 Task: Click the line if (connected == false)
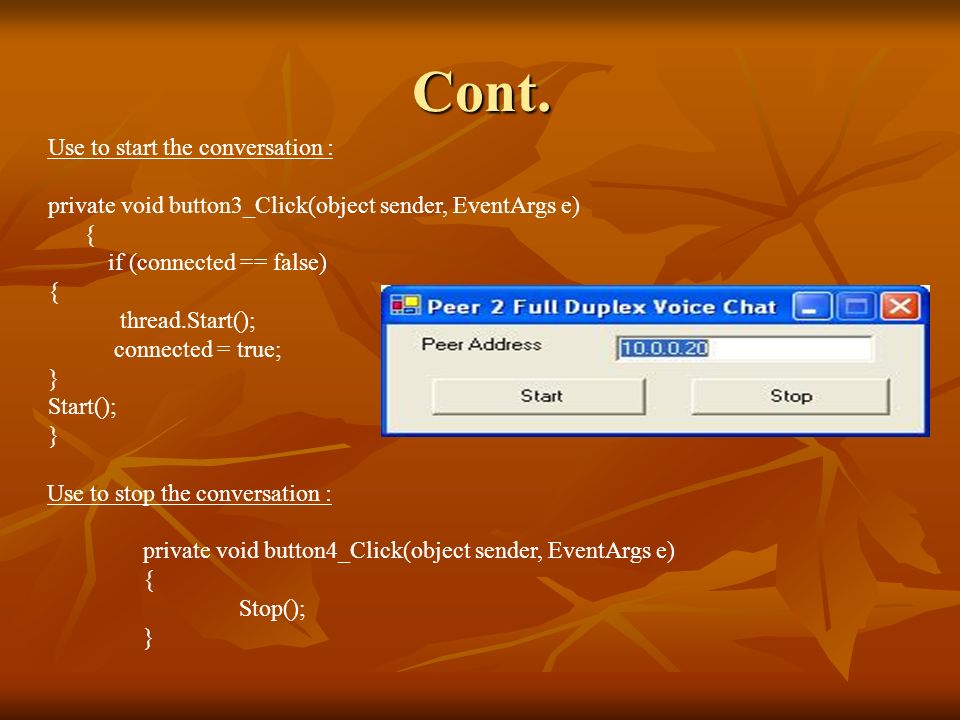click(x=217, y=263)
